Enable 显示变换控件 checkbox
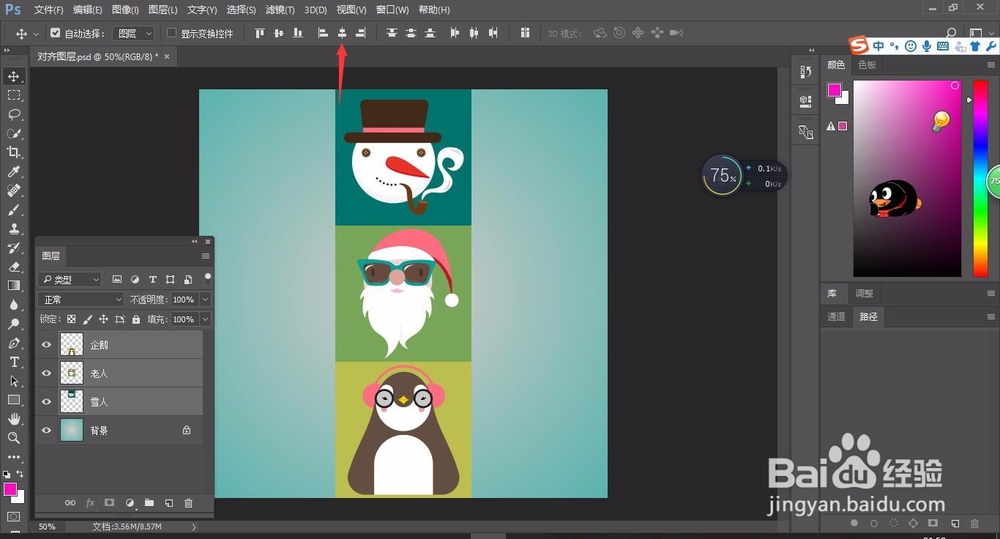 172,33
